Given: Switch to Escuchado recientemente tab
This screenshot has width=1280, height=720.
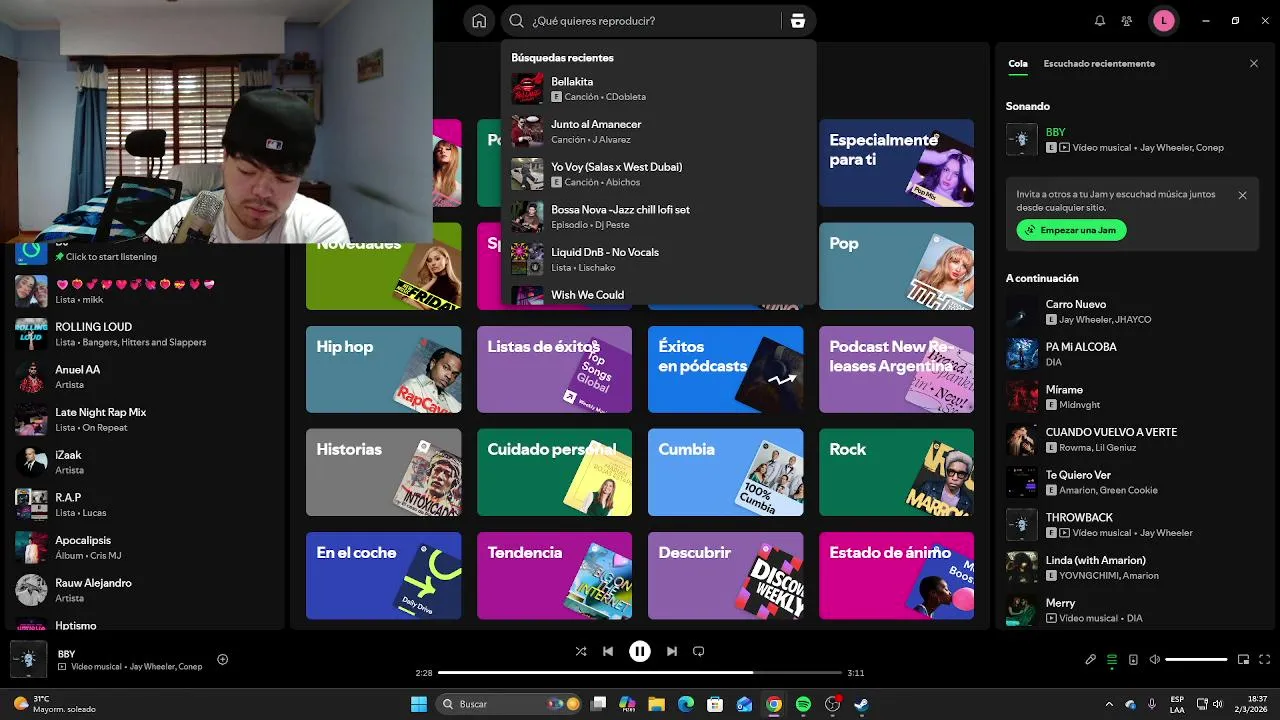Looking at the screenshot, I should tap(1099, 64).
